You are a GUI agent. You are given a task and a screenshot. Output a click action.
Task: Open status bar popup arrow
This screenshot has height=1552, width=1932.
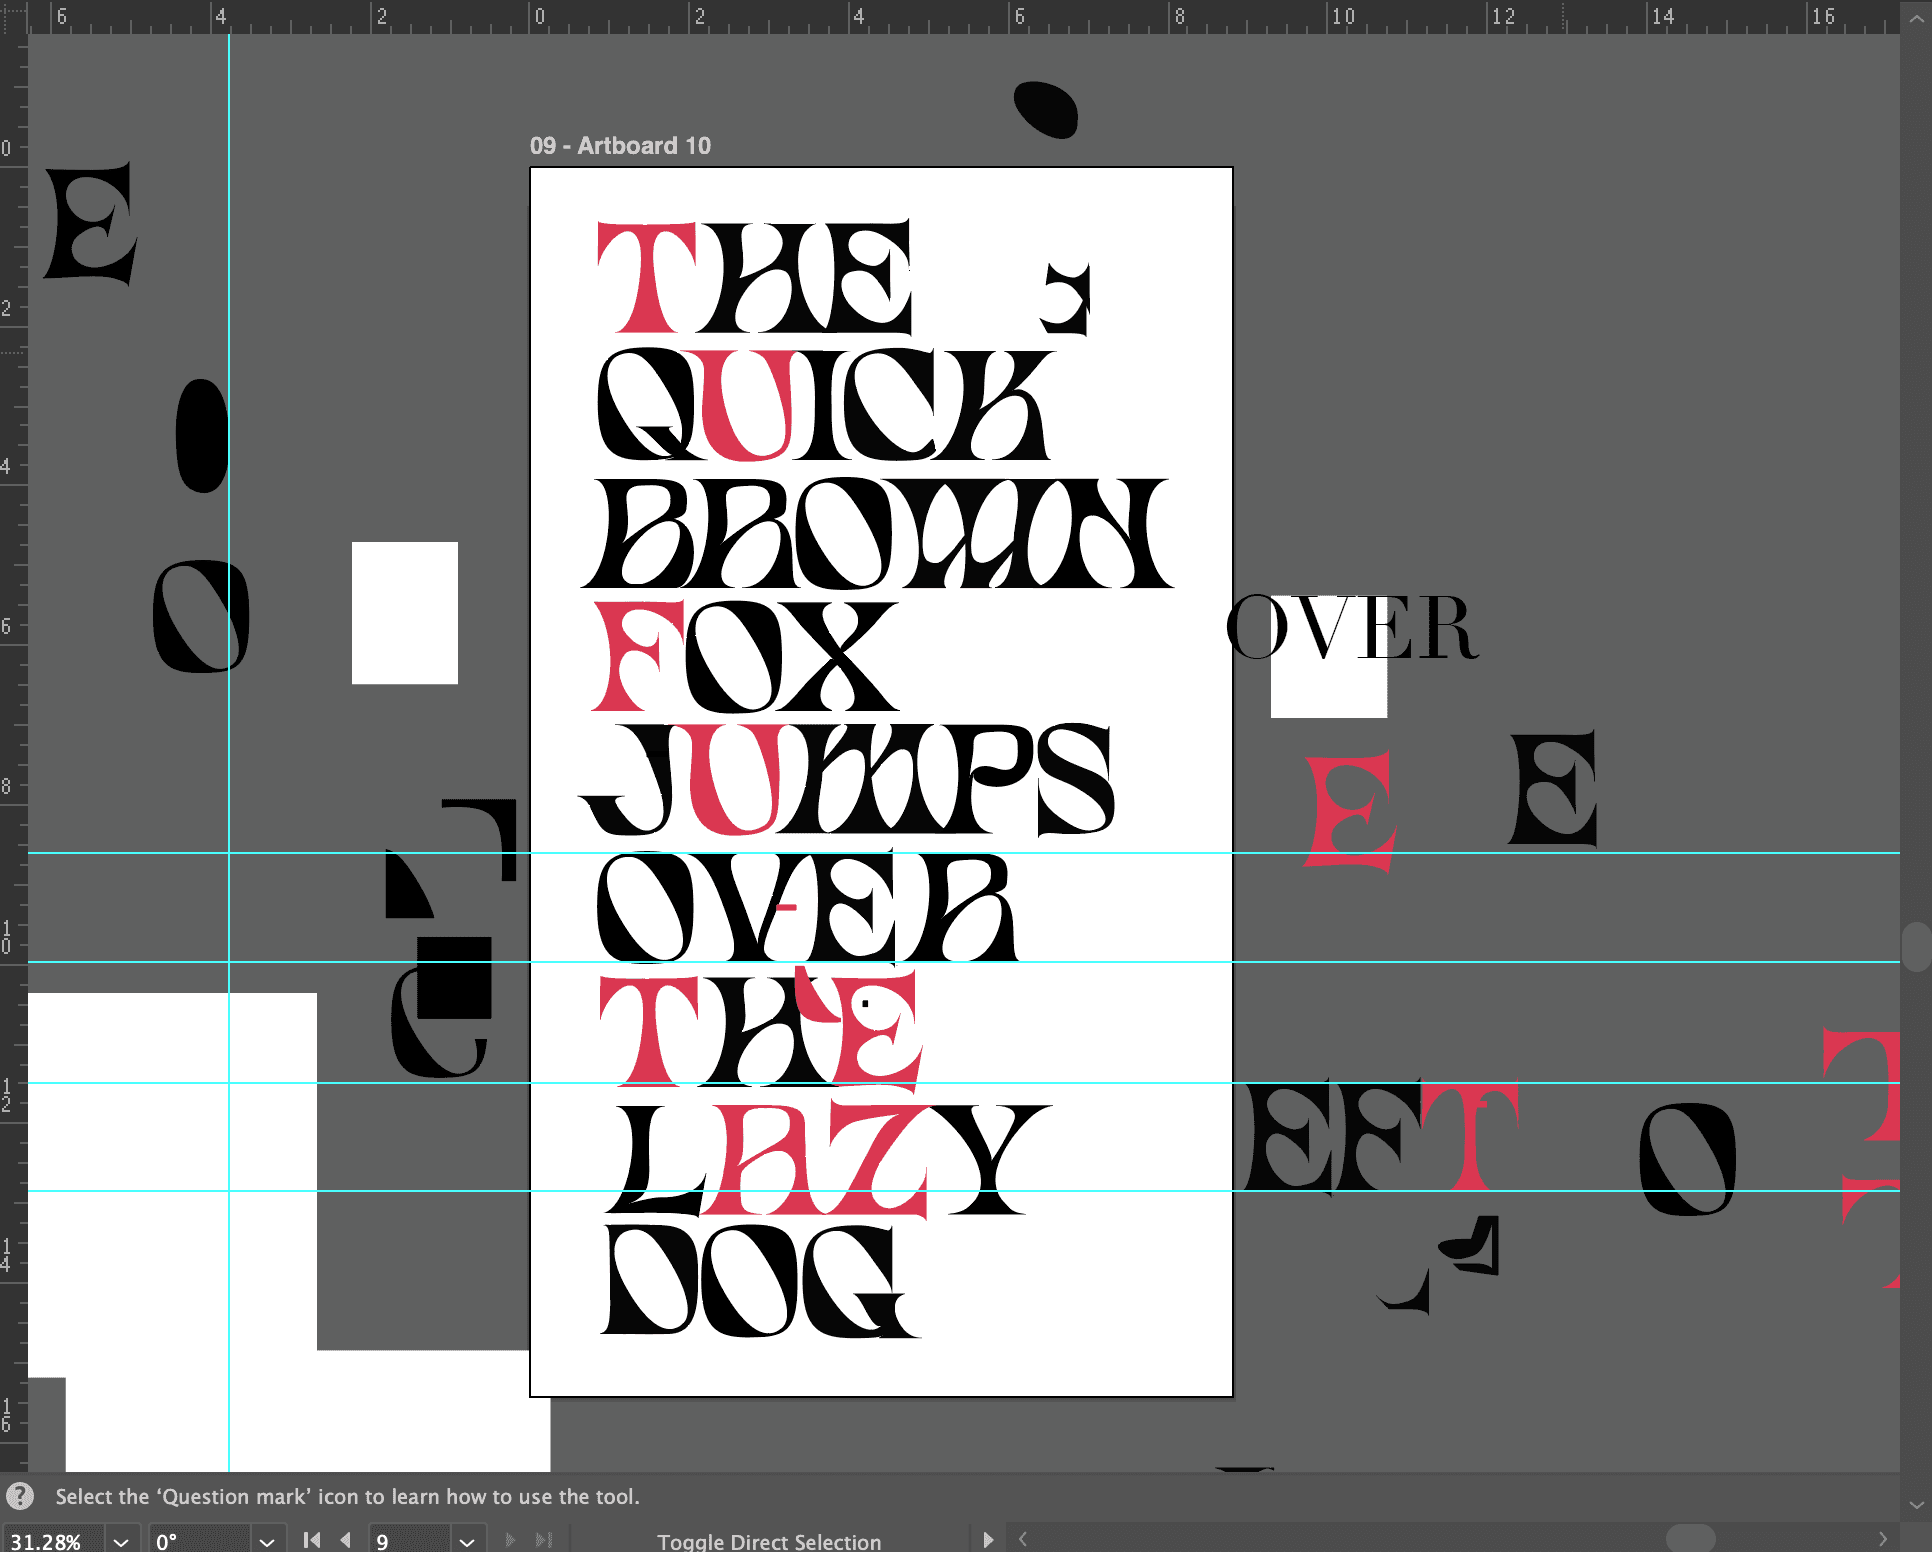(x=988, y=1540)
